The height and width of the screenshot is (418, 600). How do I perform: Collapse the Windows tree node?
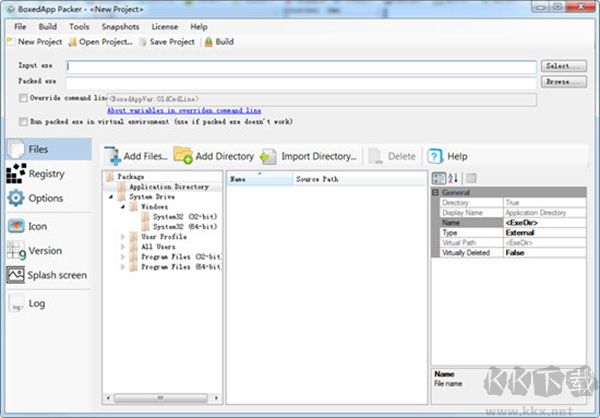tap(123, 207)
